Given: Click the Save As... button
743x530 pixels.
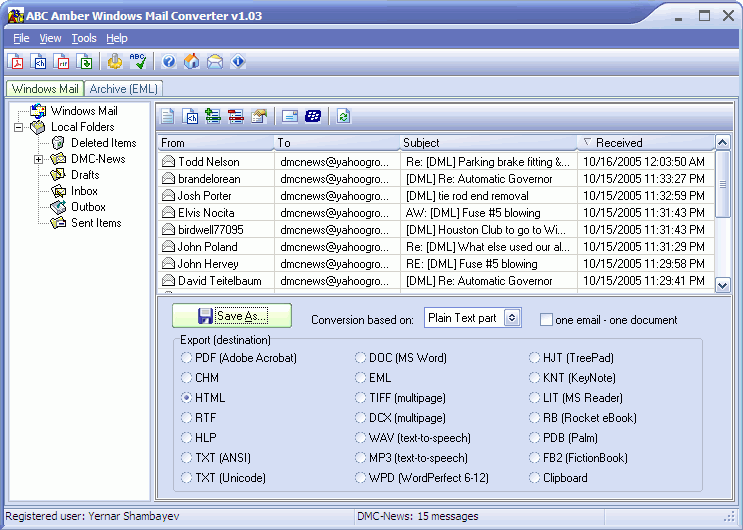Looking at the screenshot, I should coord(232,316).
